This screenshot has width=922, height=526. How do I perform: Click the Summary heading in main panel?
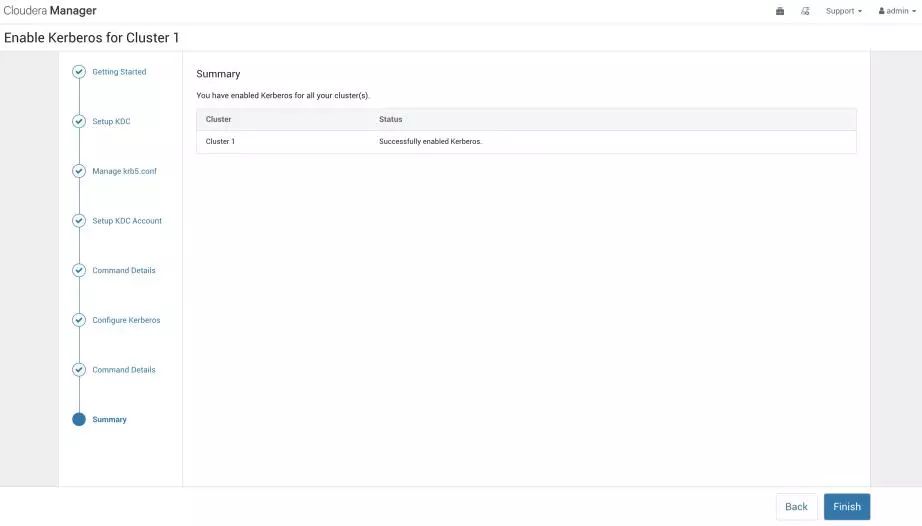point(218,74)
